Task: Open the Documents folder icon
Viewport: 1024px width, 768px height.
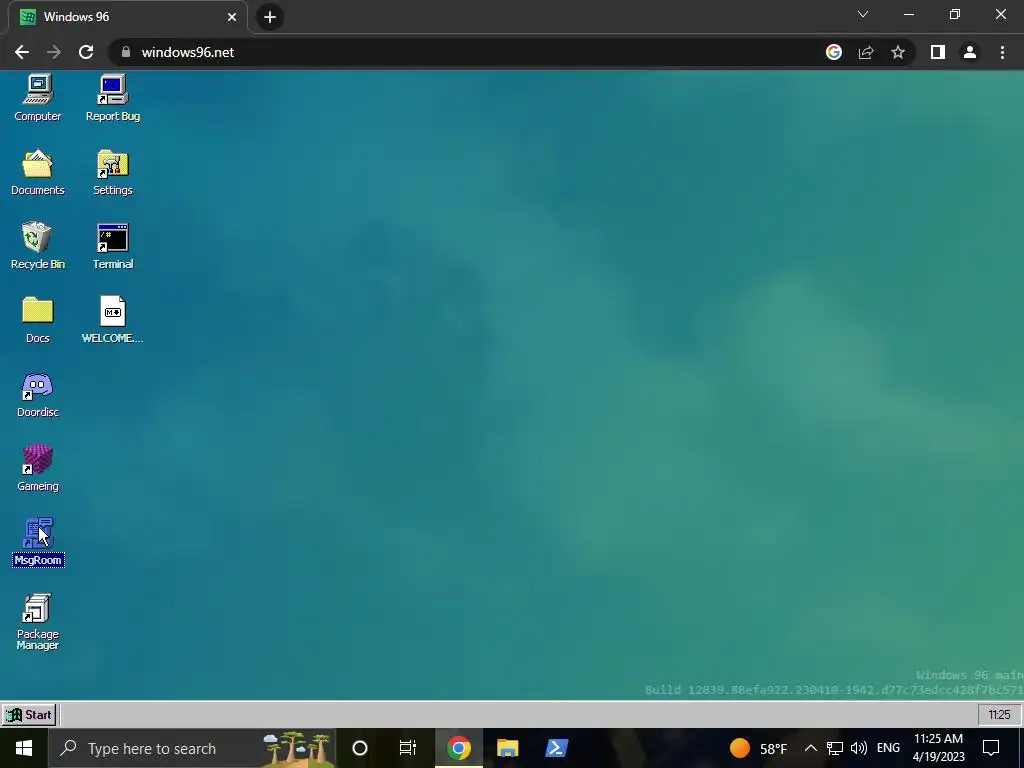Action: point(38,172)
